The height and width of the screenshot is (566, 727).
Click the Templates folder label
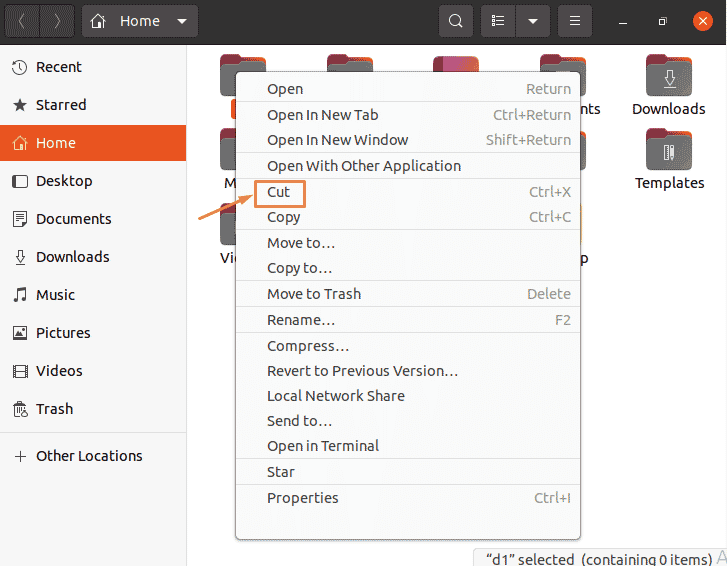[670, 183]
